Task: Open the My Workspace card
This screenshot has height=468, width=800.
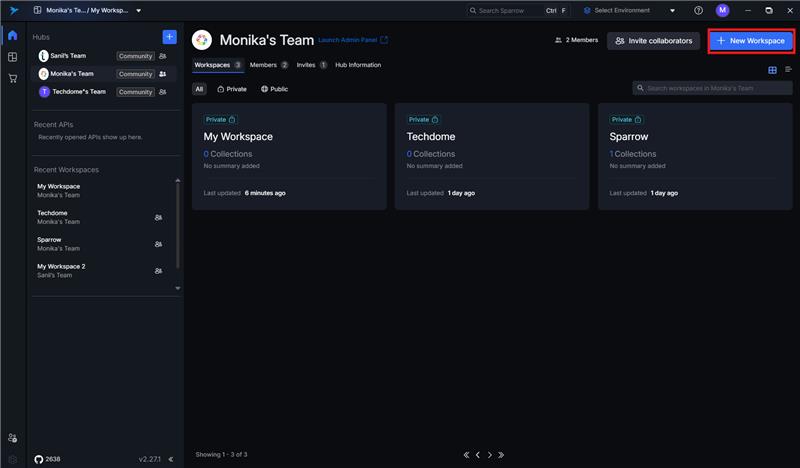Action: [x=289, y=157]
